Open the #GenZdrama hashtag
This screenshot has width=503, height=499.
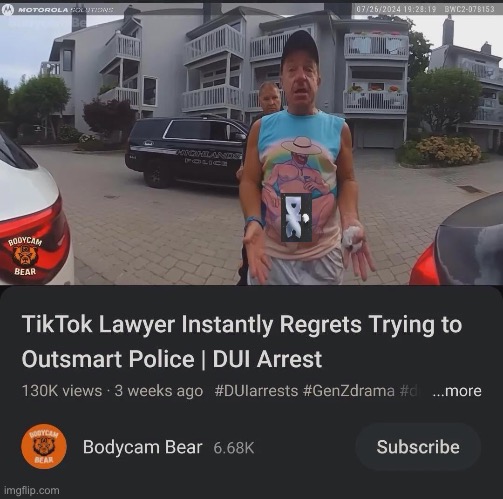(349, 391)
